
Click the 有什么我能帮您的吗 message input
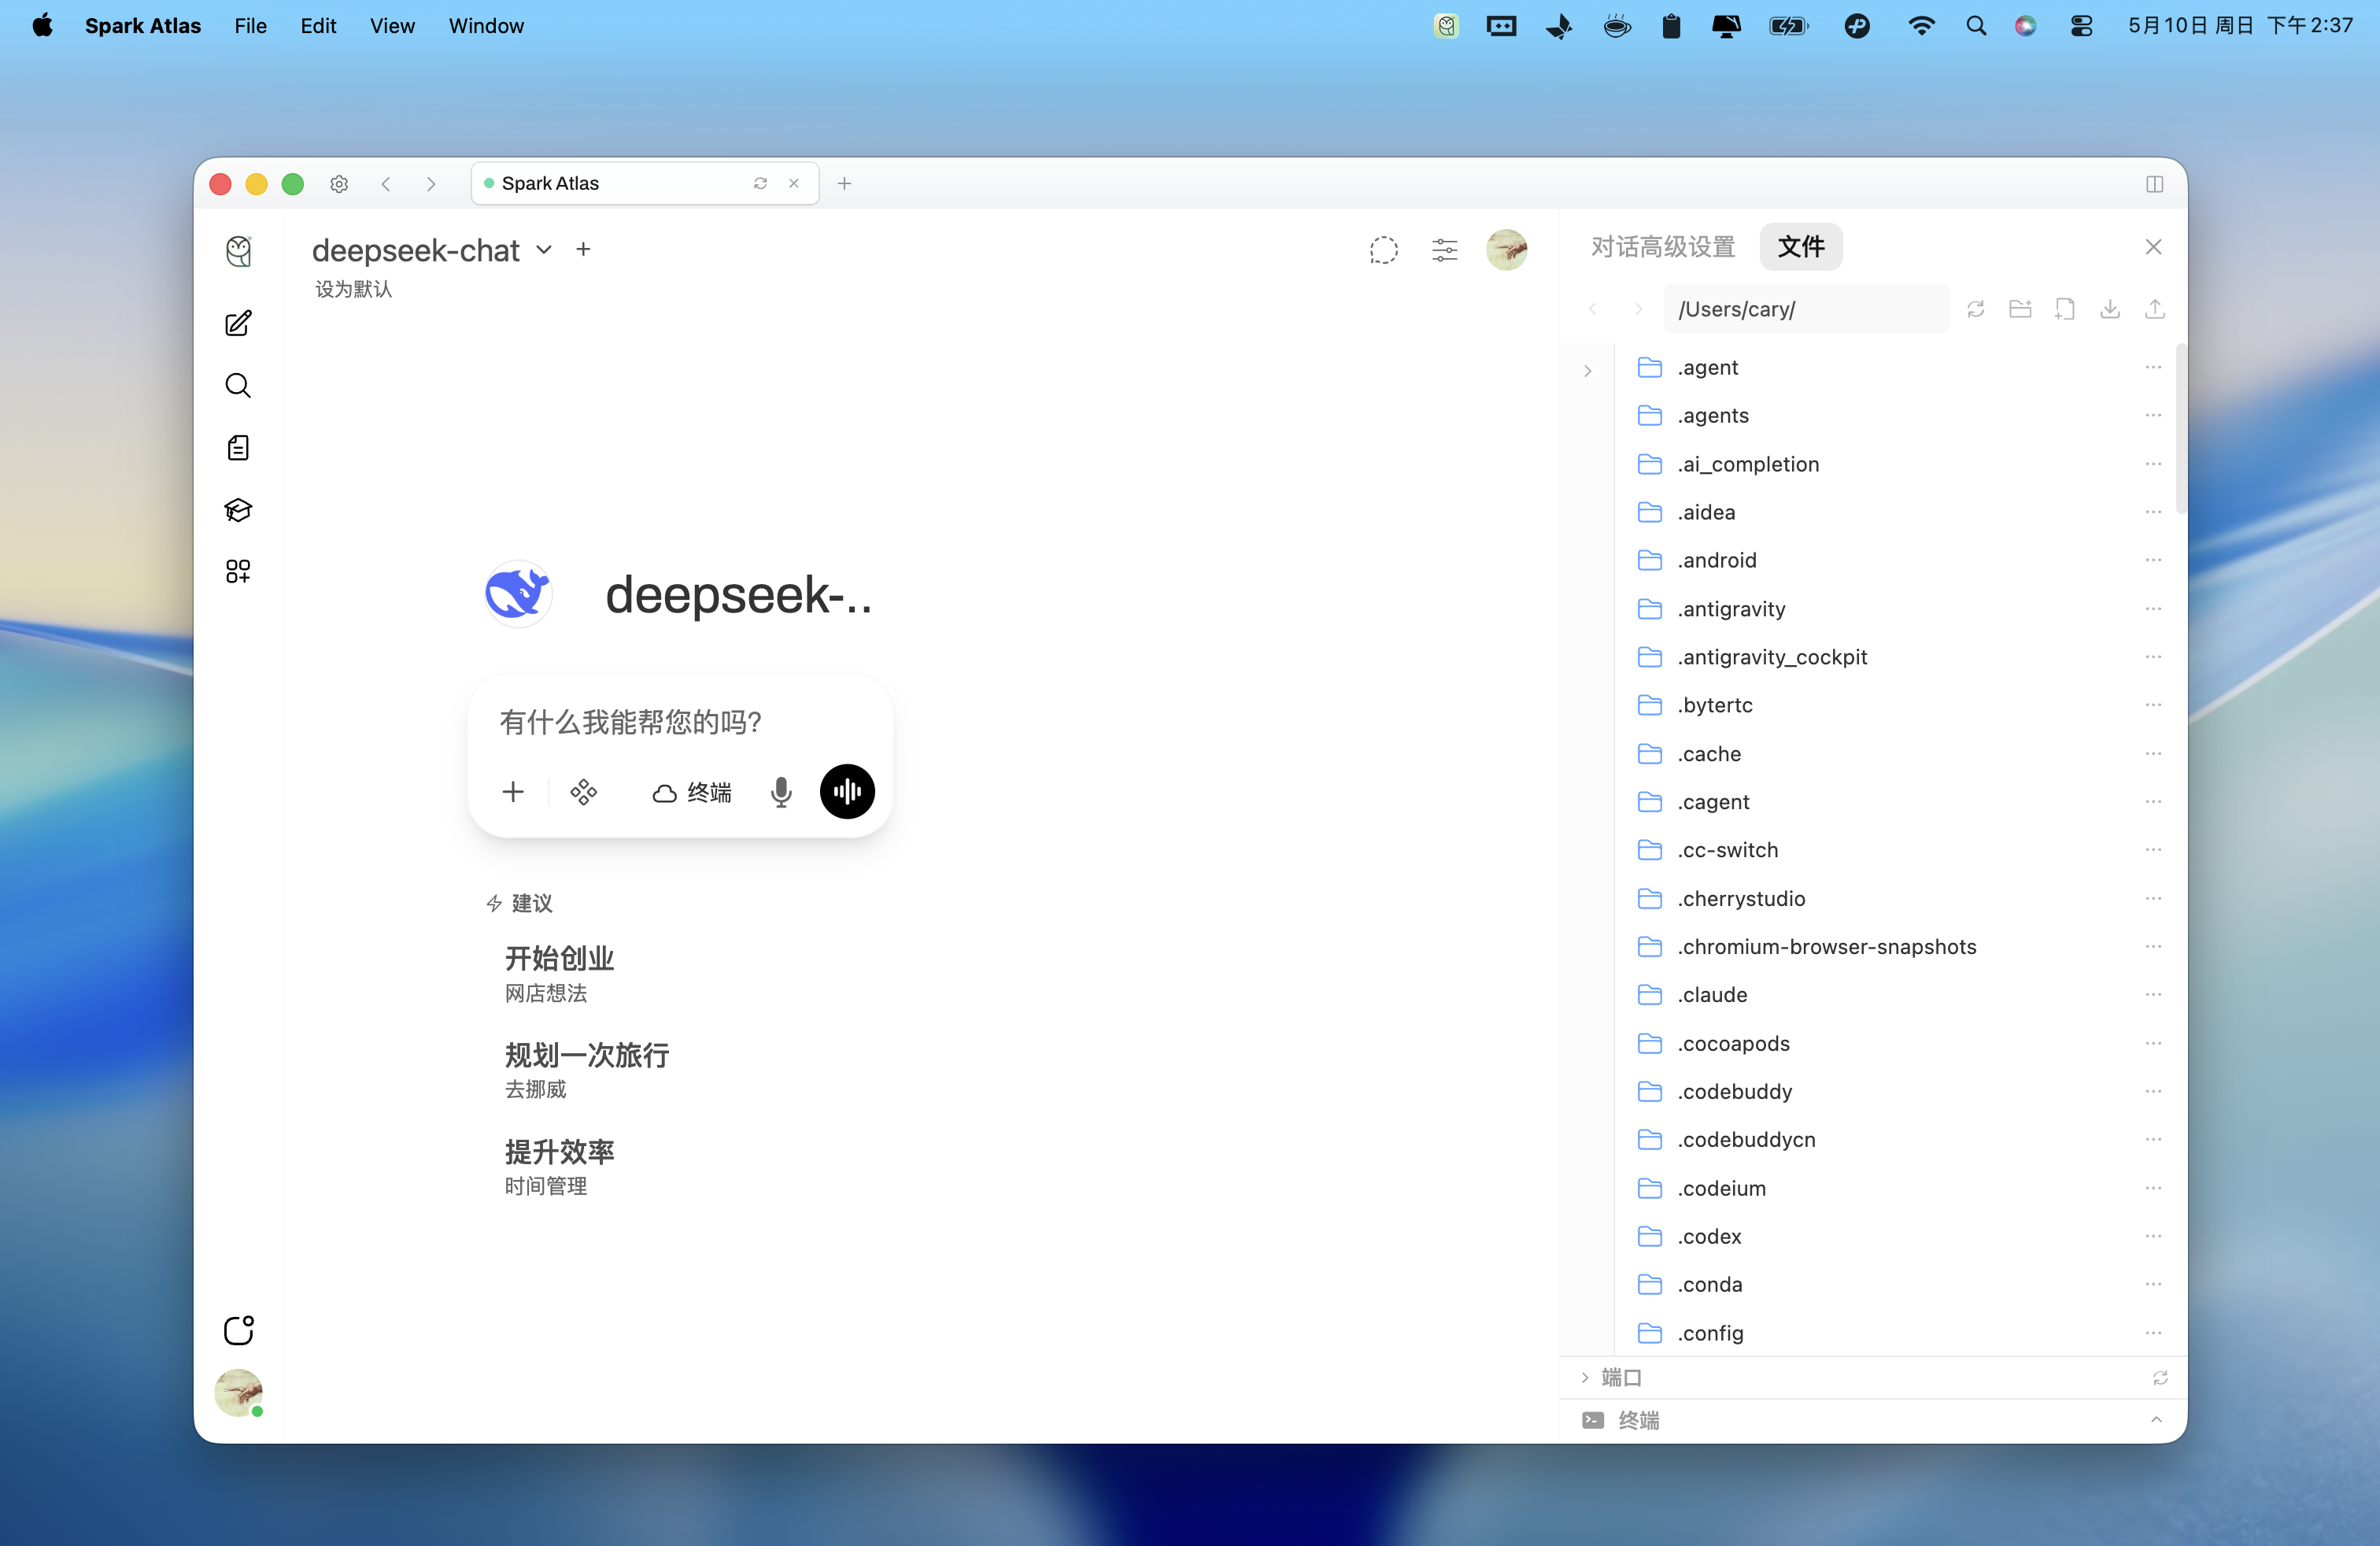680,722
